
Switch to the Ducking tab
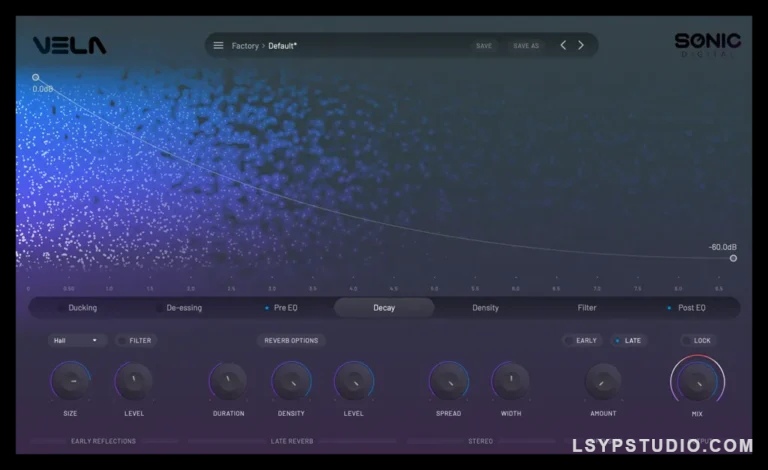pyautogui.click(x=81, y=308)
